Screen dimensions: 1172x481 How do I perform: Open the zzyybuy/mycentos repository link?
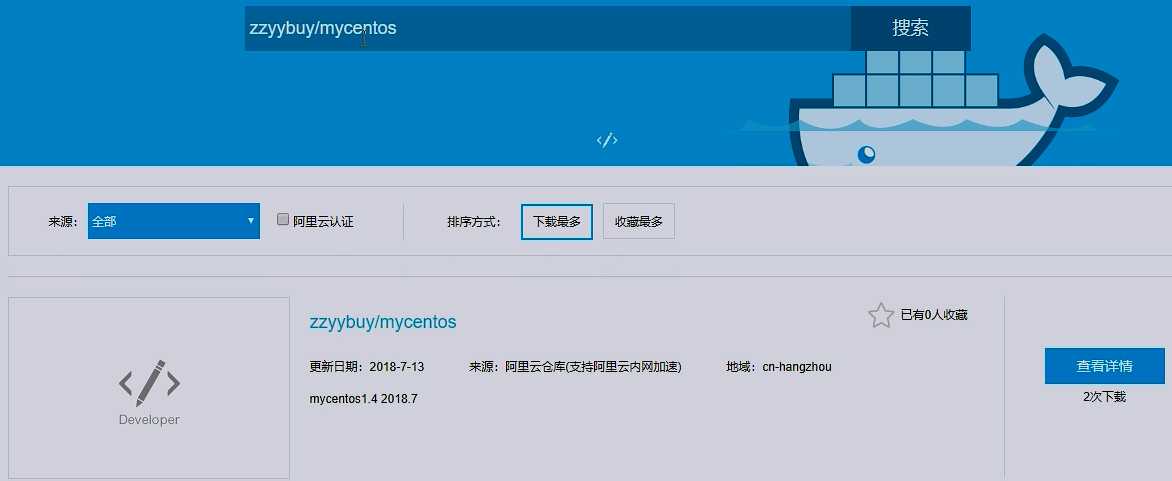pyautogui.click(x=383, y=322)
